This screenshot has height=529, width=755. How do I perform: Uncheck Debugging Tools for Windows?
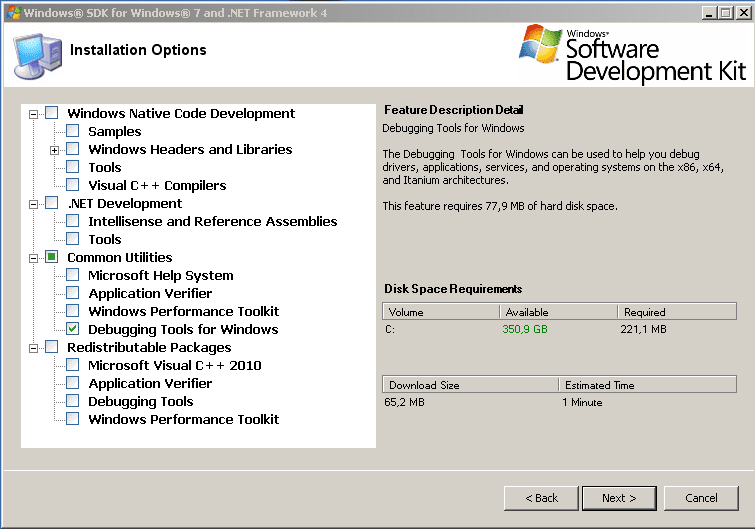(73, 330)
